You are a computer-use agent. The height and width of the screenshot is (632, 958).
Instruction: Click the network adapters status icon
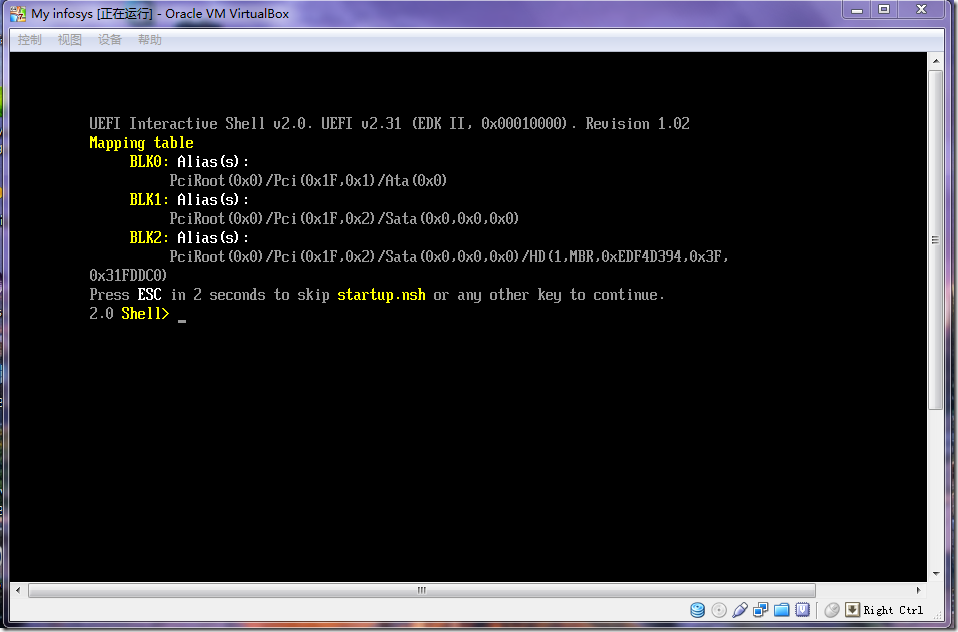tap(761, 609)
